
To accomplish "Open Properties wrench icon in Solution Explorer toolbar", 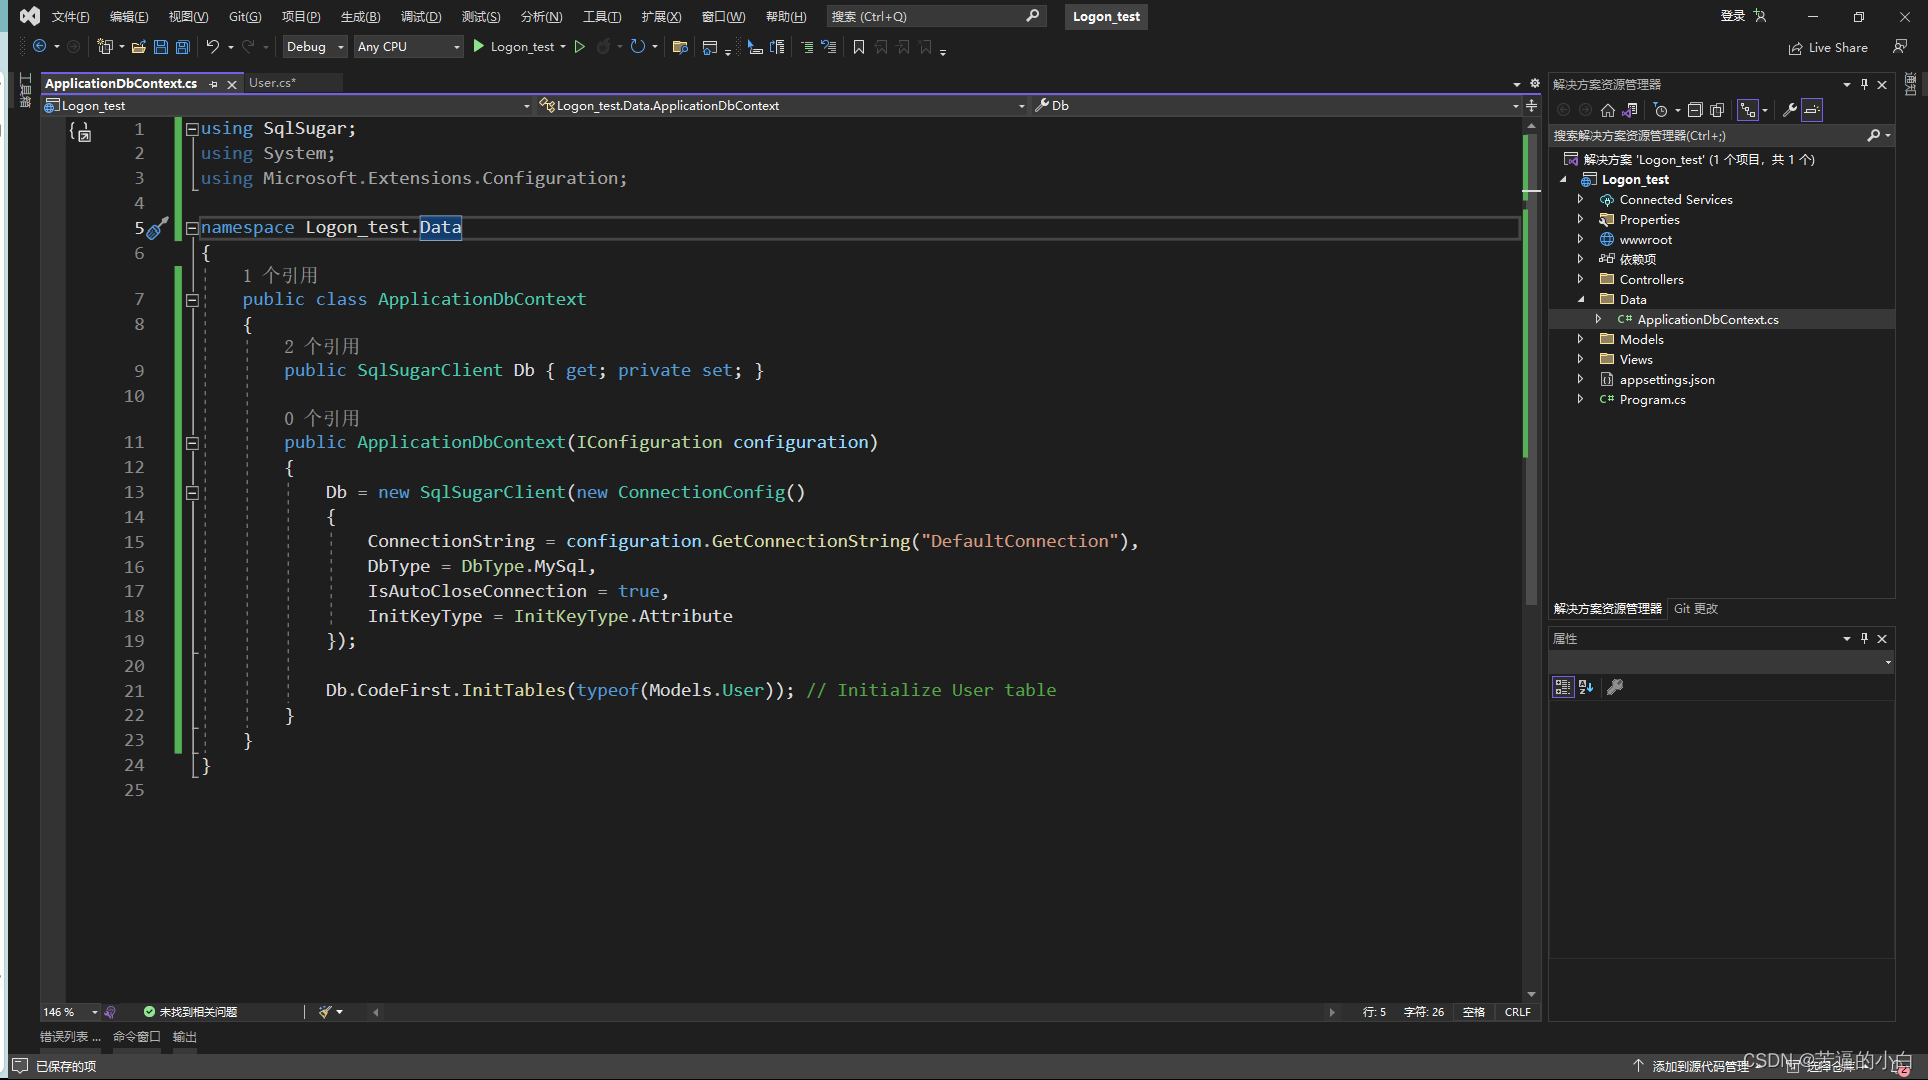I will tap(1790, 111).
